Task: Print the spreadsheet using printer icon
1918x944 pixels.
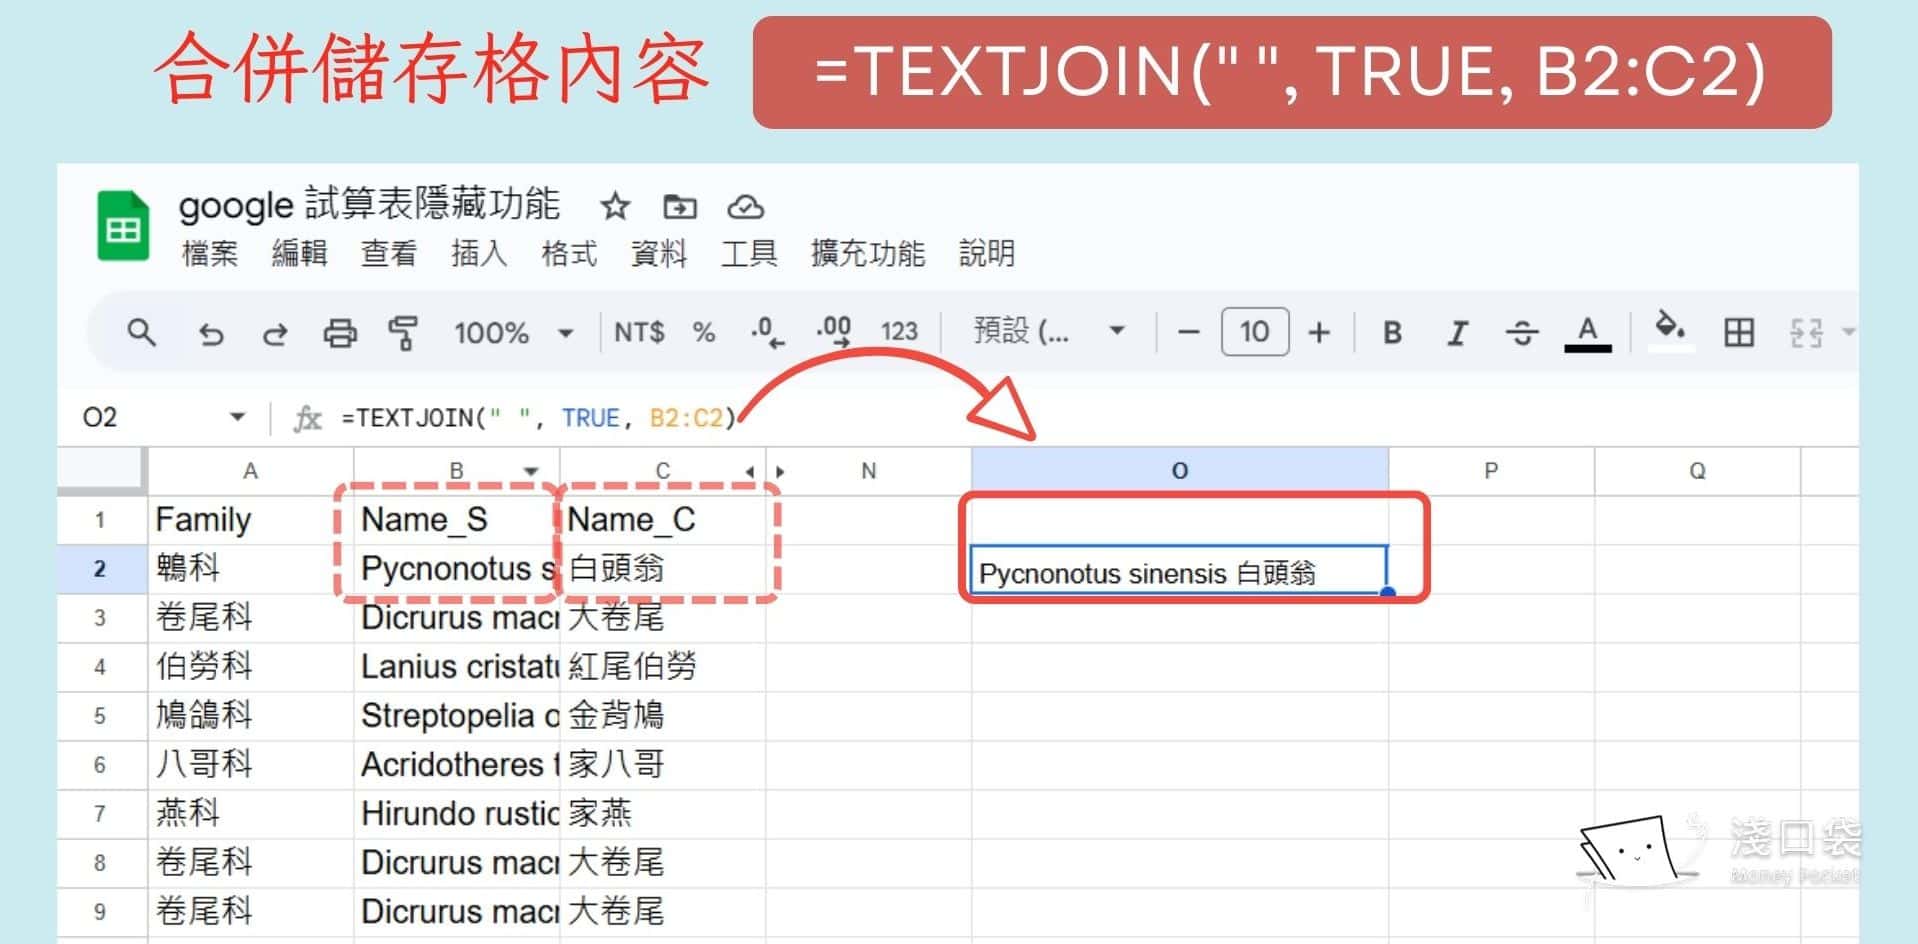Action: [340, 333]
